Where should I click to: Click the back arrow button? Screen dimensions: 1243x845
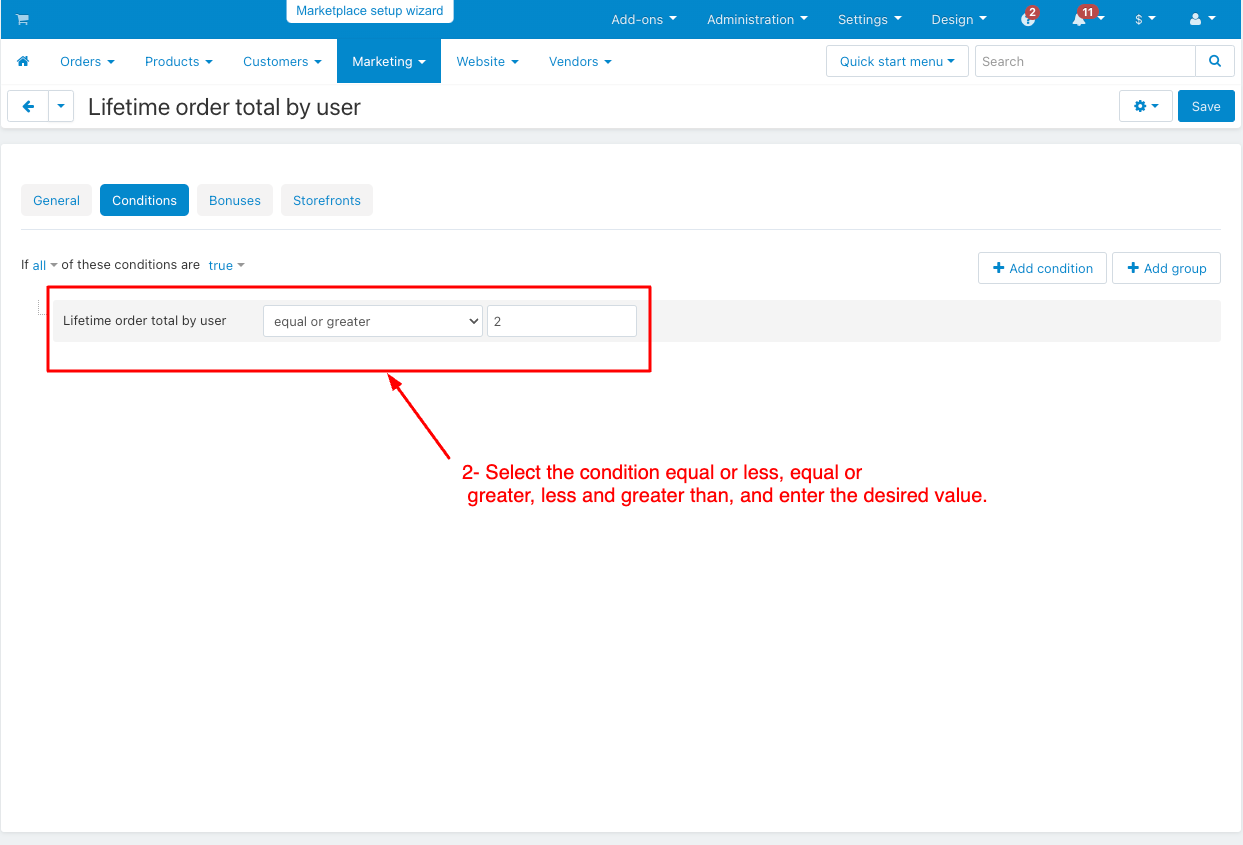(x=28, y=106)
